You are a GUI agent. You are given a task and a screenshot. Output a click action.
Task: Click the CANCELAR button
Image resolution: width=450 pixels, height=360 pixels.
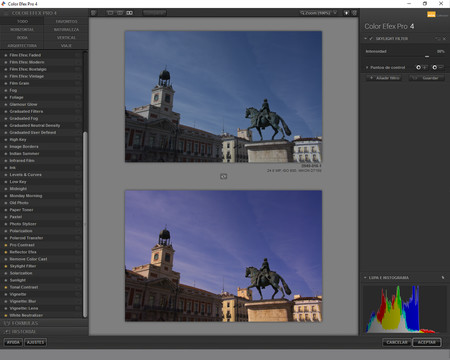[x=397, y=342]
